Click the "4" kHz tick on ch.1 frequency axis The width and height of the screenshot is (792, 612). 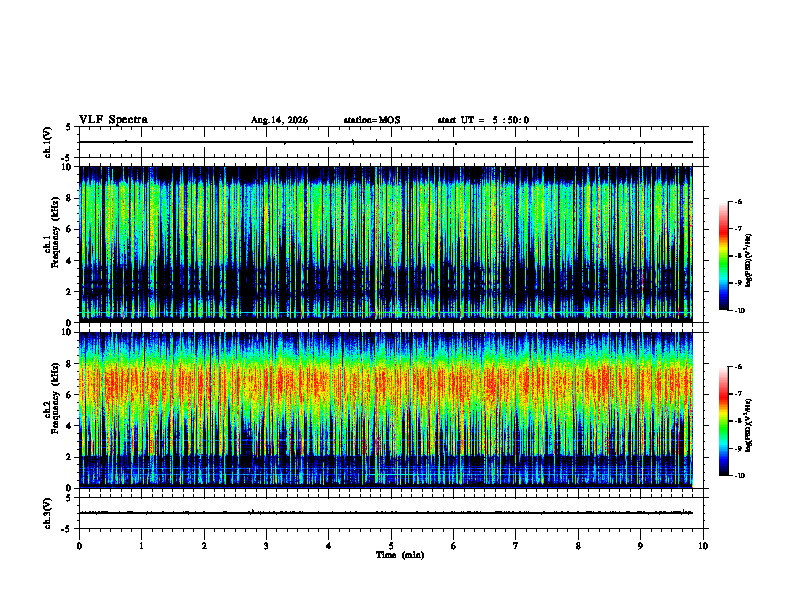[x=70, y=261]
